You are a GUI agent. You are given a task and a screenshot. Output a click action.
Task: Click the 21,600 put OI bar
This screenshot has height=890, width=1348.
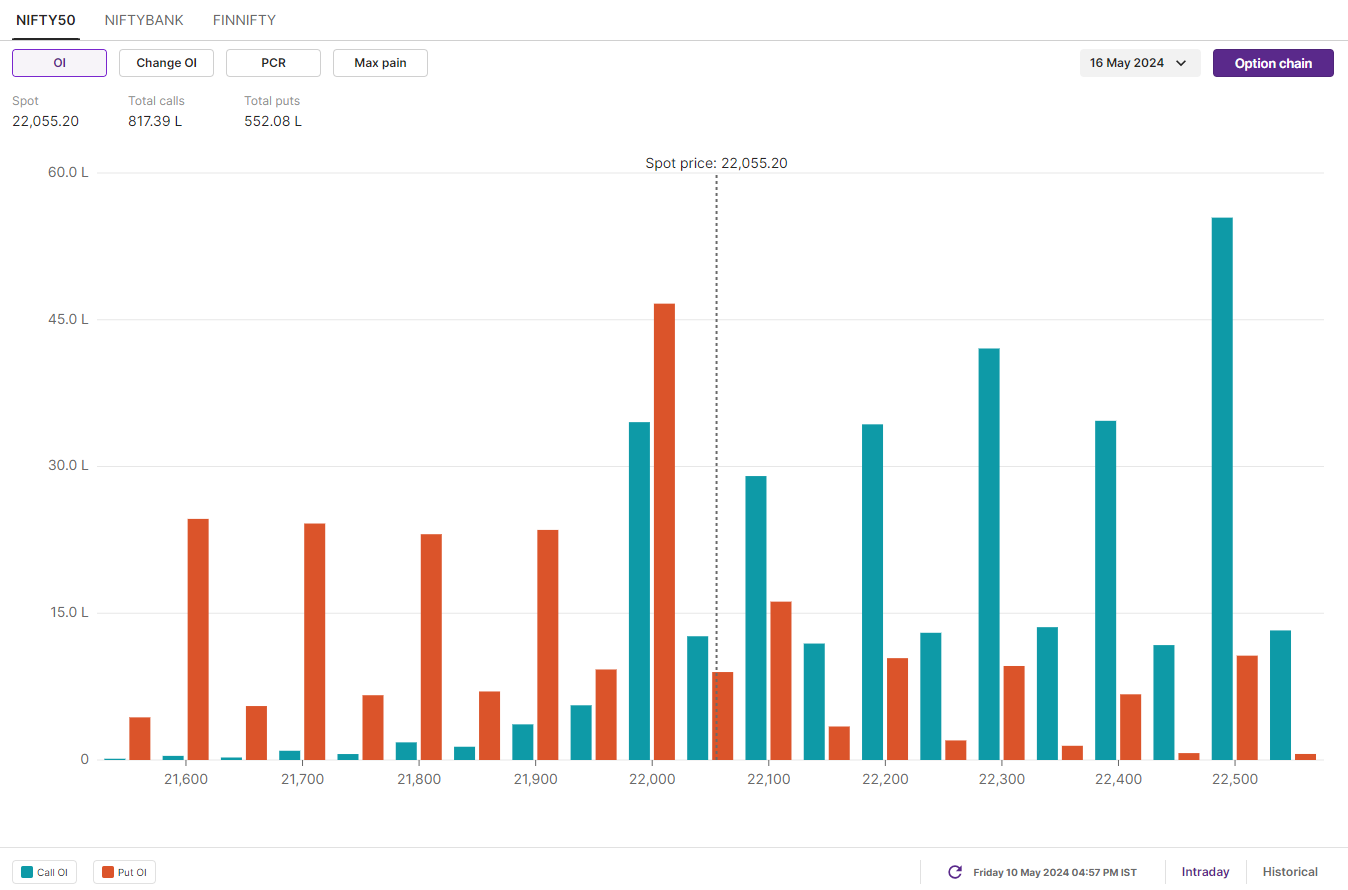[198, 639]
